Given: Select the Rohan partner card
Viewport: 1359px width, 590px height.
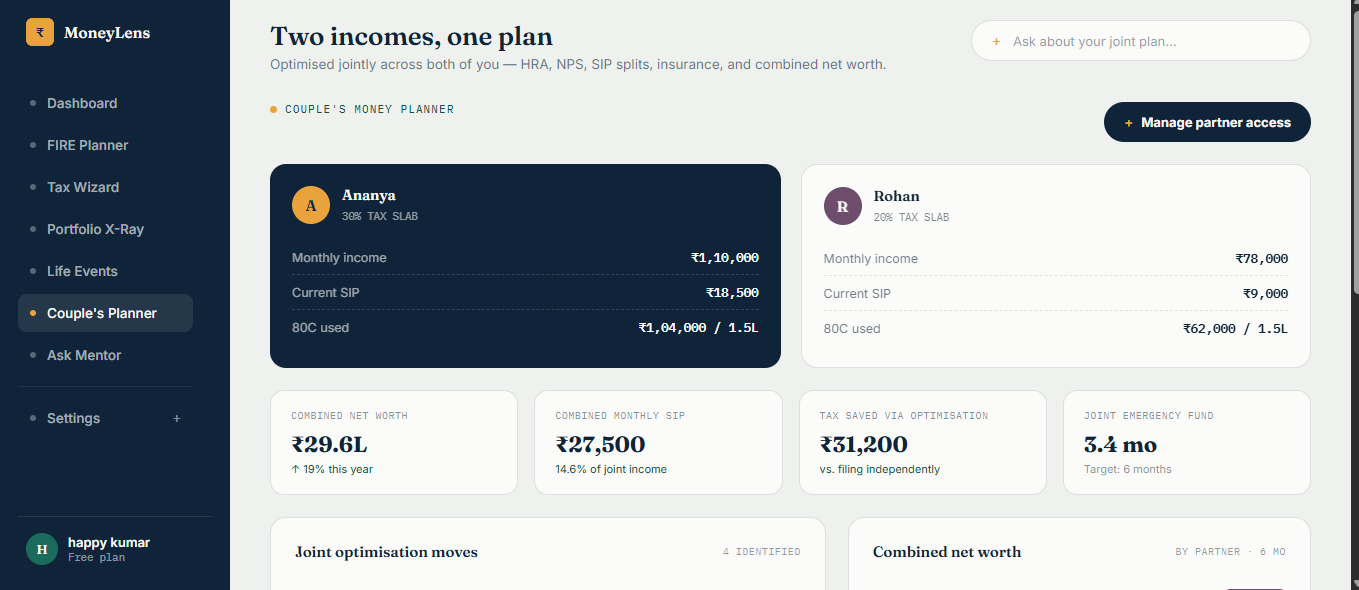Looking at the screenshot, I should click(1056, 266).
